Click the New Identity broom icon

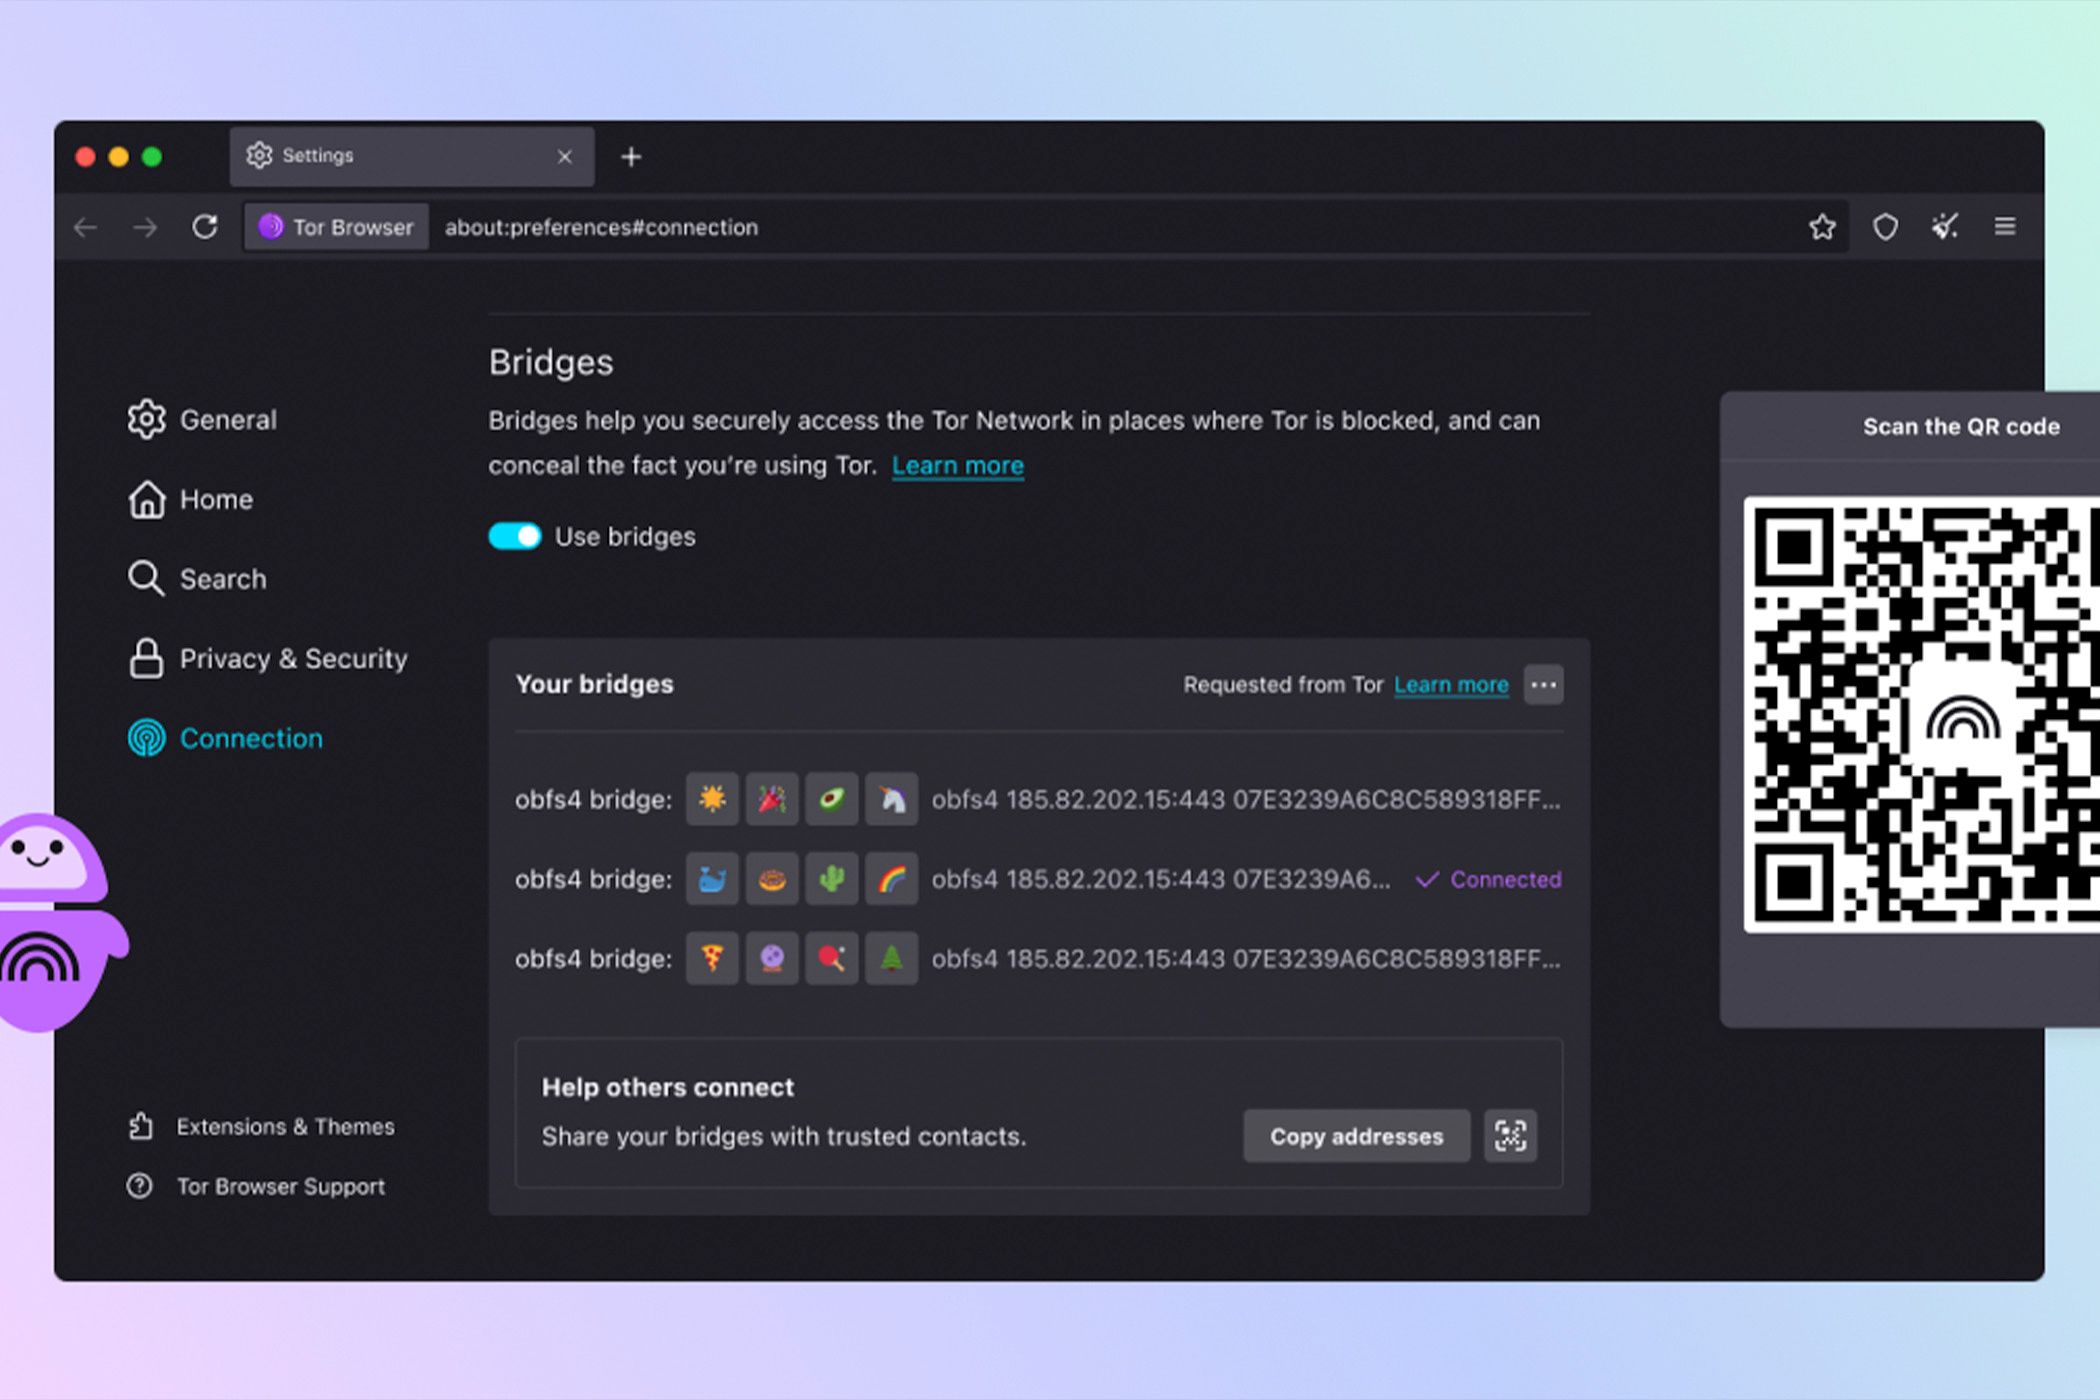pyautogui.click(x=1944, y=227)
